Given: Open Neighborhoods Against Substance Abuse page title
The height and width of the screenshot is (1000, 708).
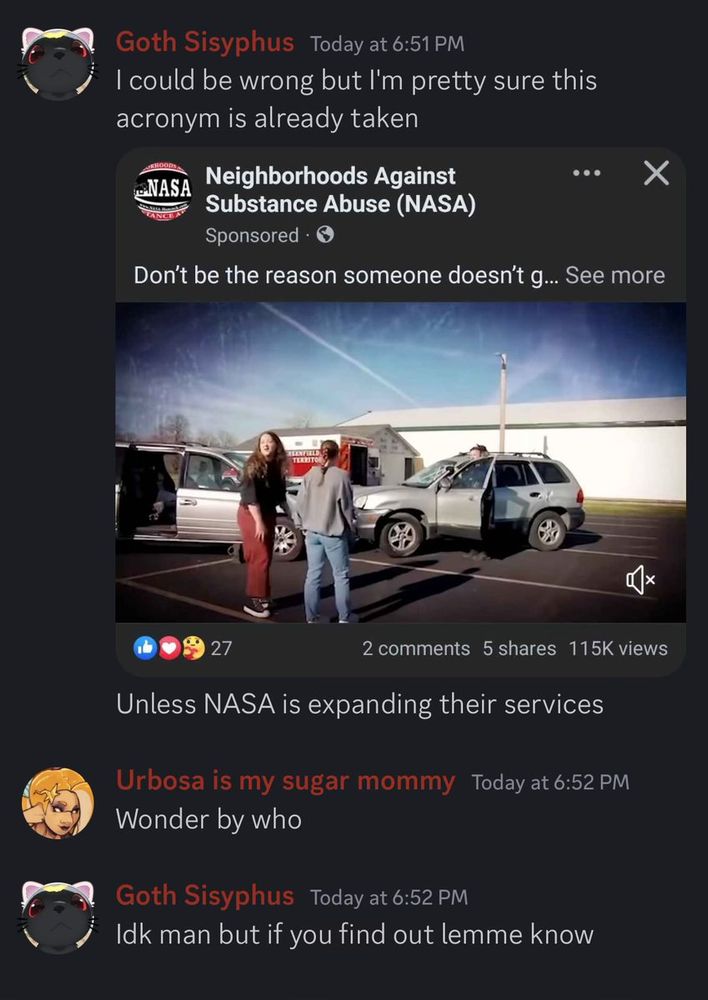Looking at the screenshot, I should (x=340, y=189).
